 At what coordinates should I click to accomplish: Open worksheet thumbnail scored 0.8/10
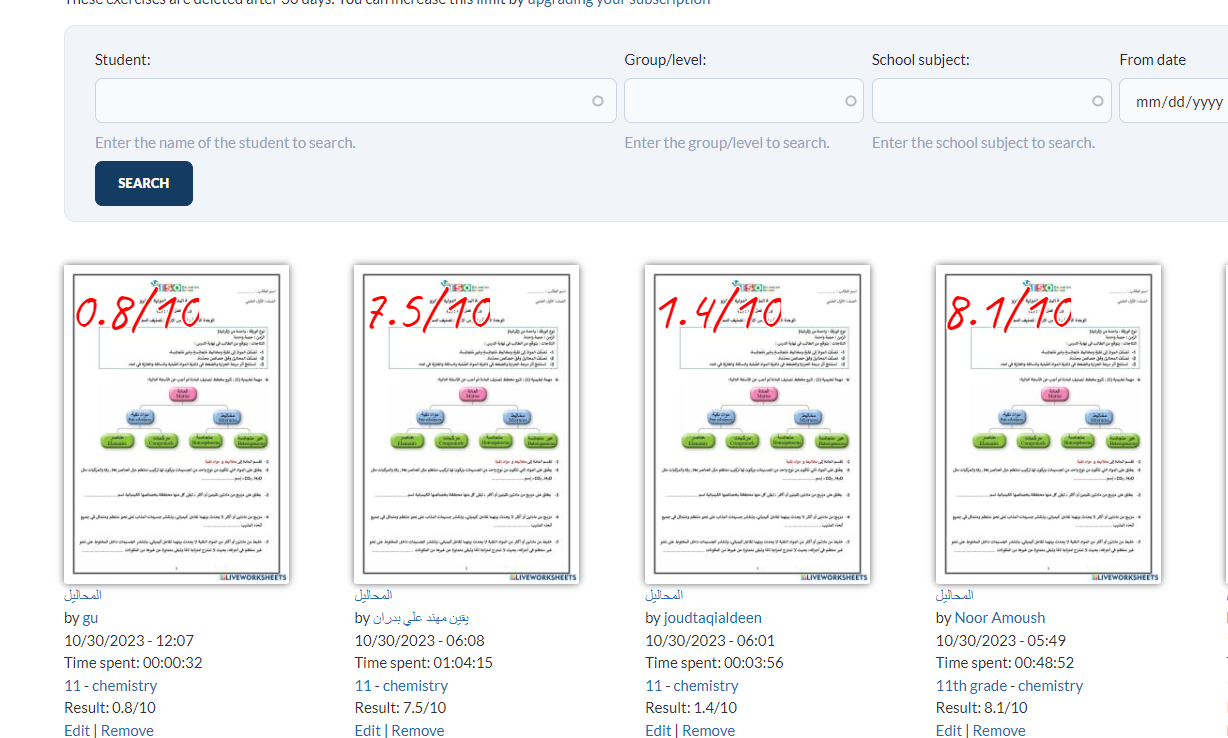[176, 424]
